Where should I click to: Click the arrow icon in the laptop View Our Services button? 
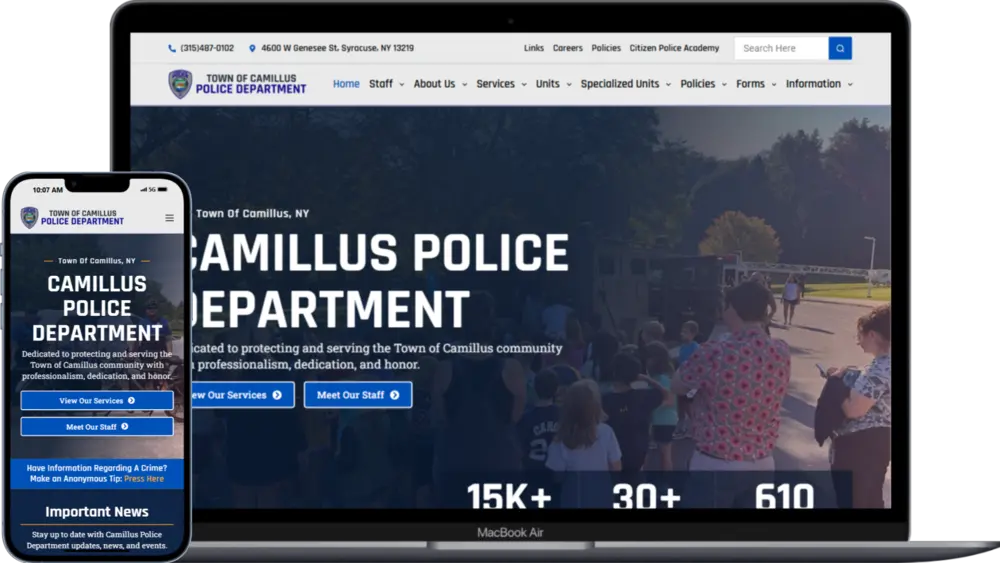pos(277,395)
